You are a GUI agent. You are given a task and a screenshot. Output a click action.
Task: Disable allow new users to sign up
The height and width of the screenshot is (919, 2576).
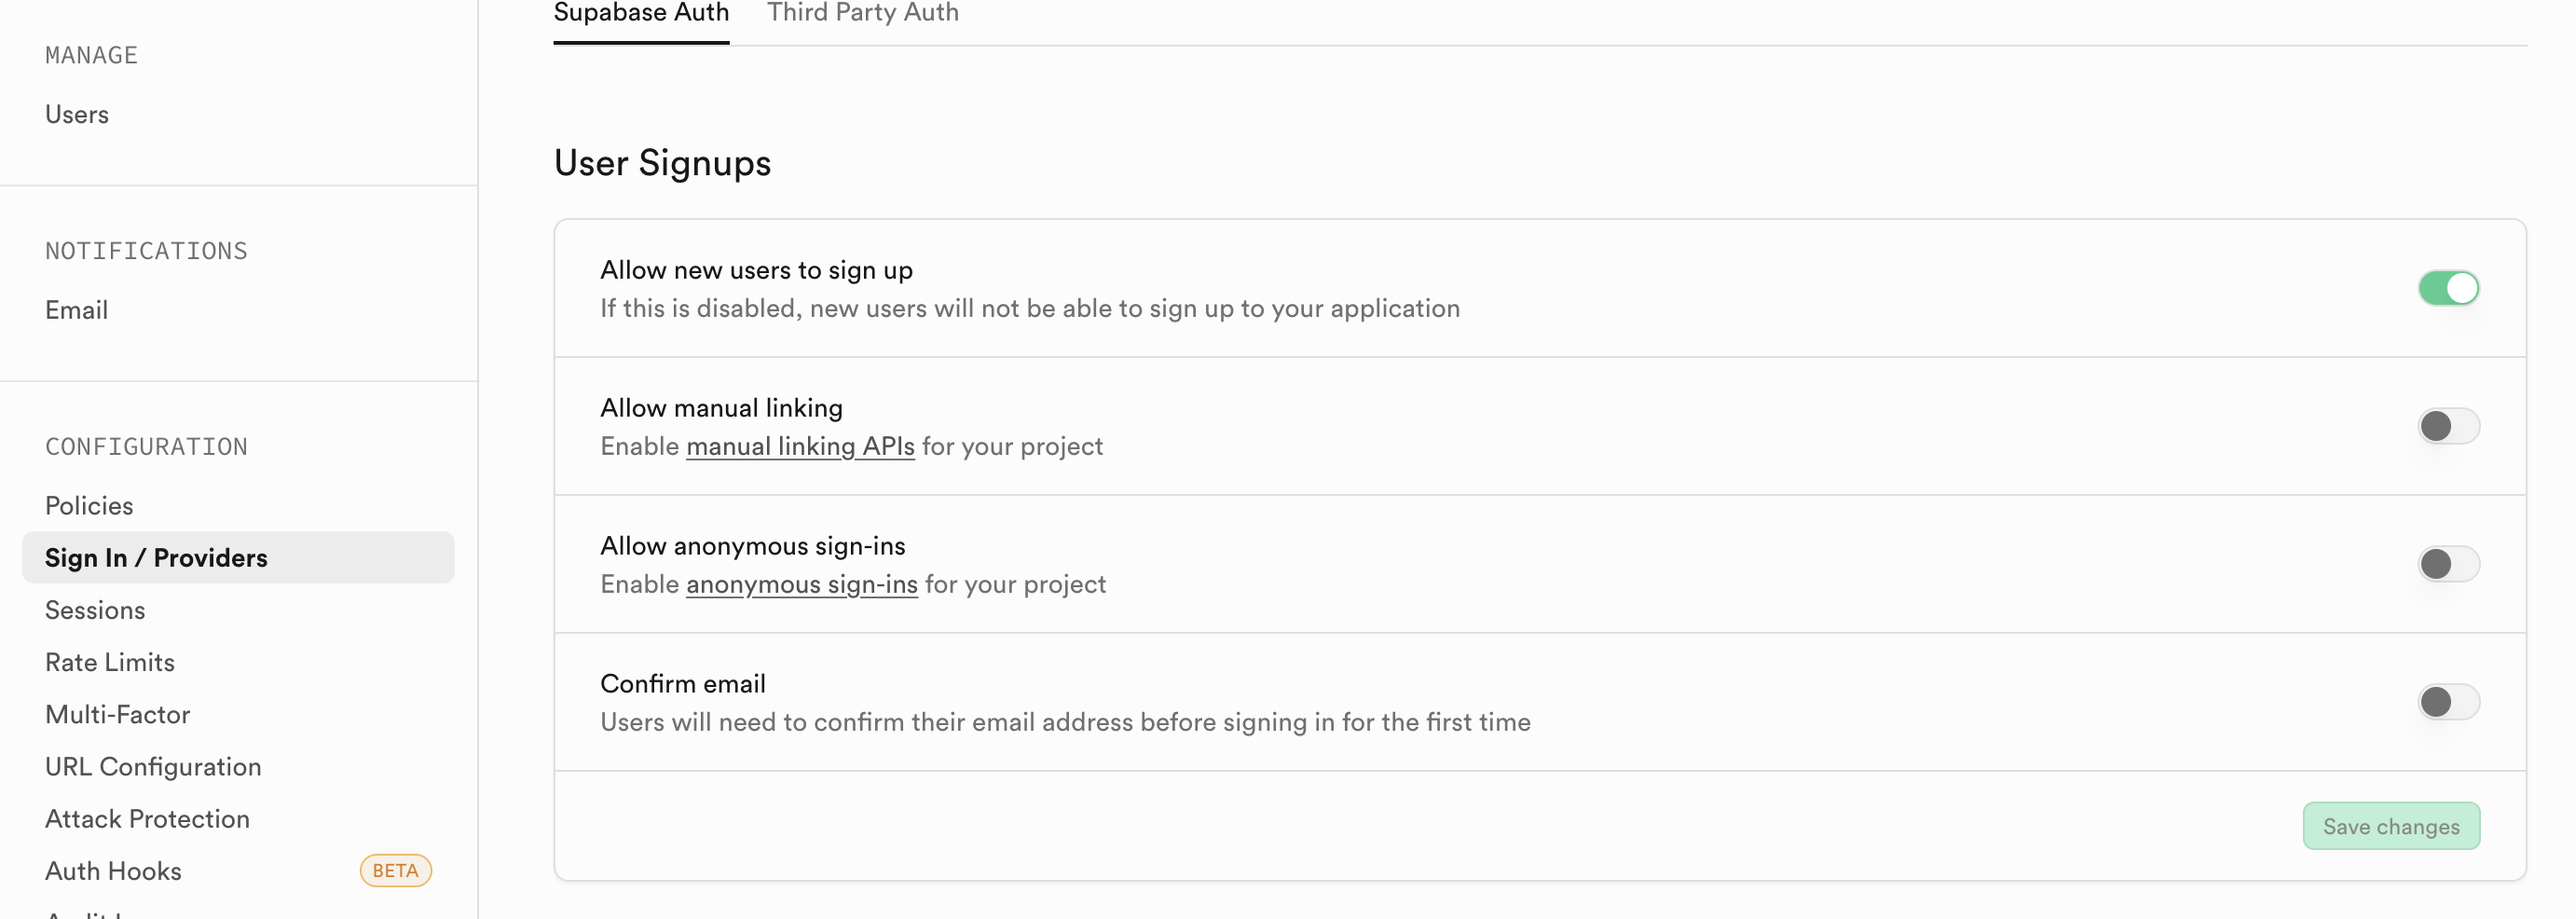tap(2448, 287)
